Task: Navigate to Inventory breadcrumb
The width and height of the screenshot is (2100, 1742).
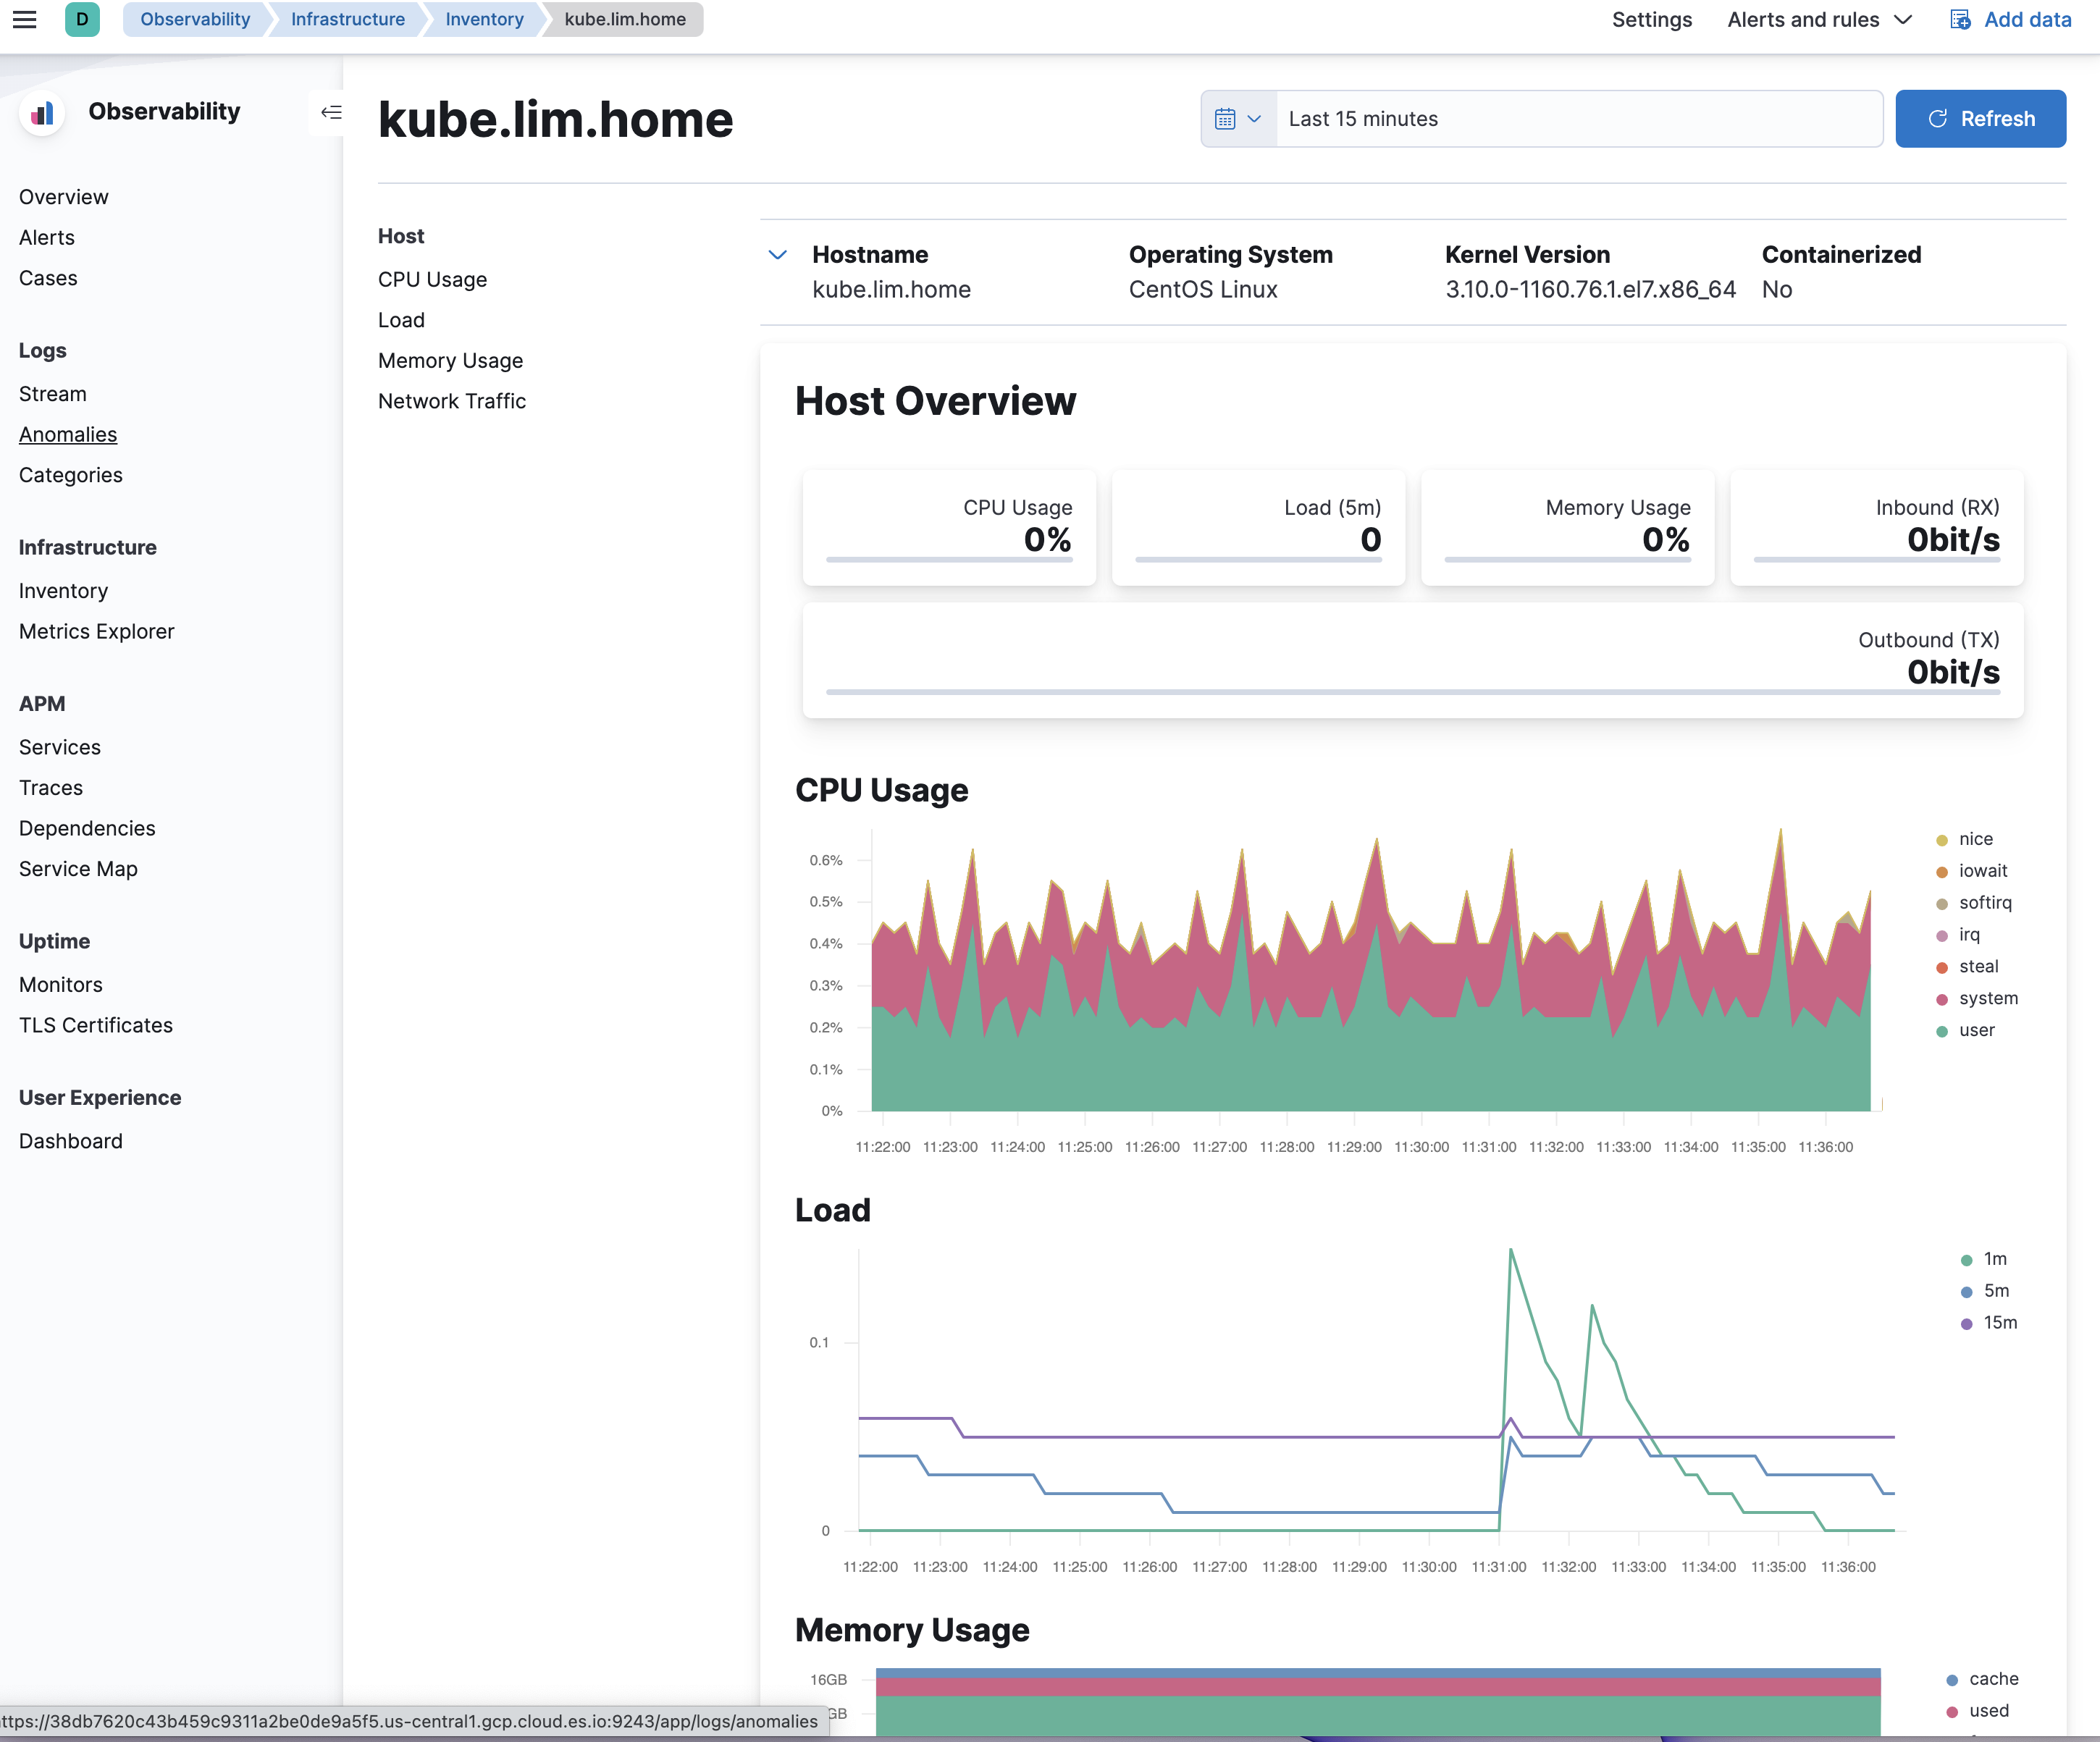Action: coord(484,19)
